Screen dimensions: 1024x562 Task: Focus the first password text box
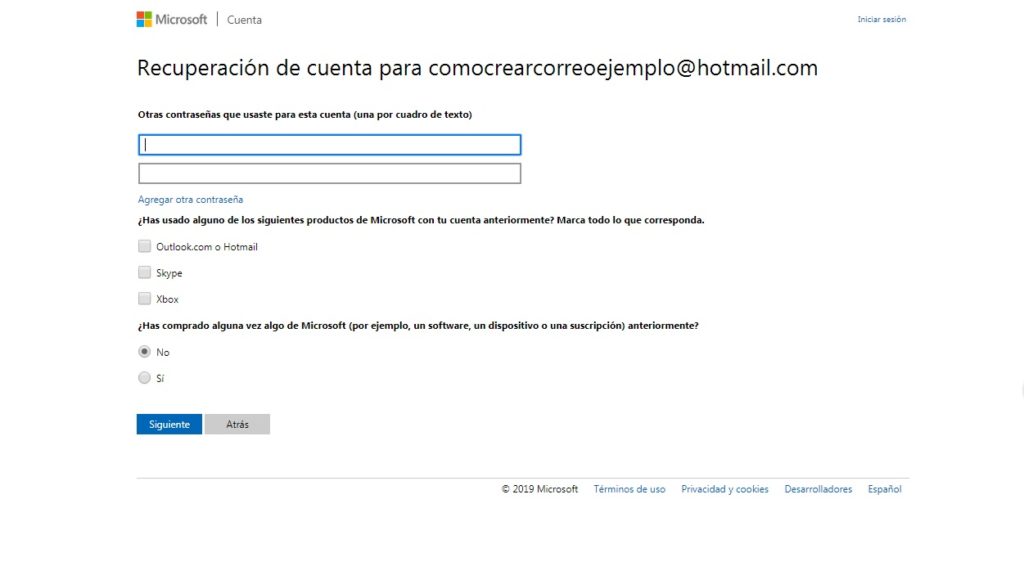click(330, 145)
